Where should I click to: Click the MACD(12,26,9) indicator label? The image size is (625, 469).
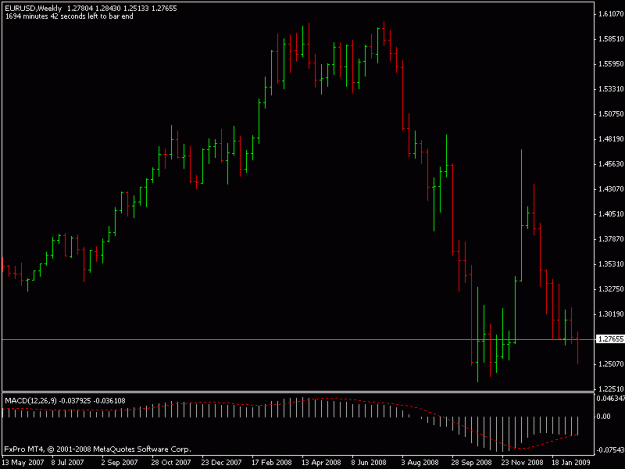click(31, 401)
